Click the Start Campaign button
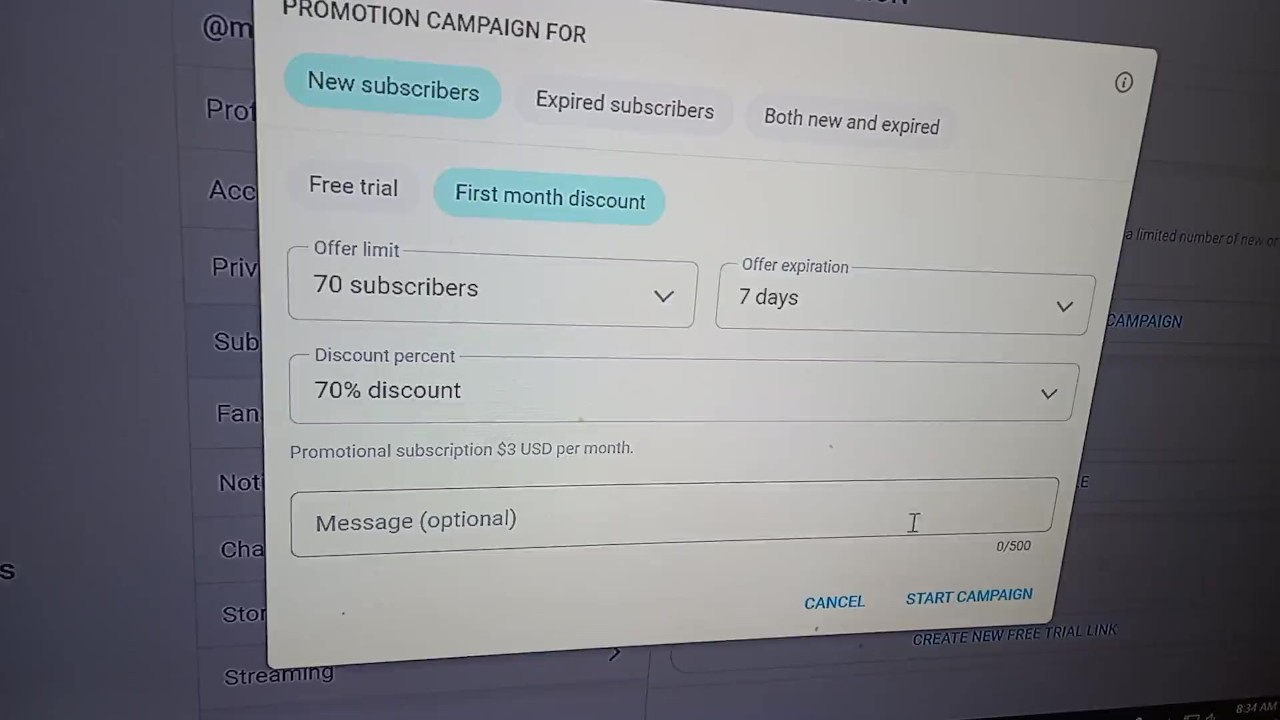The height and width of the screenshot is (720, 1280). (968, 597)
